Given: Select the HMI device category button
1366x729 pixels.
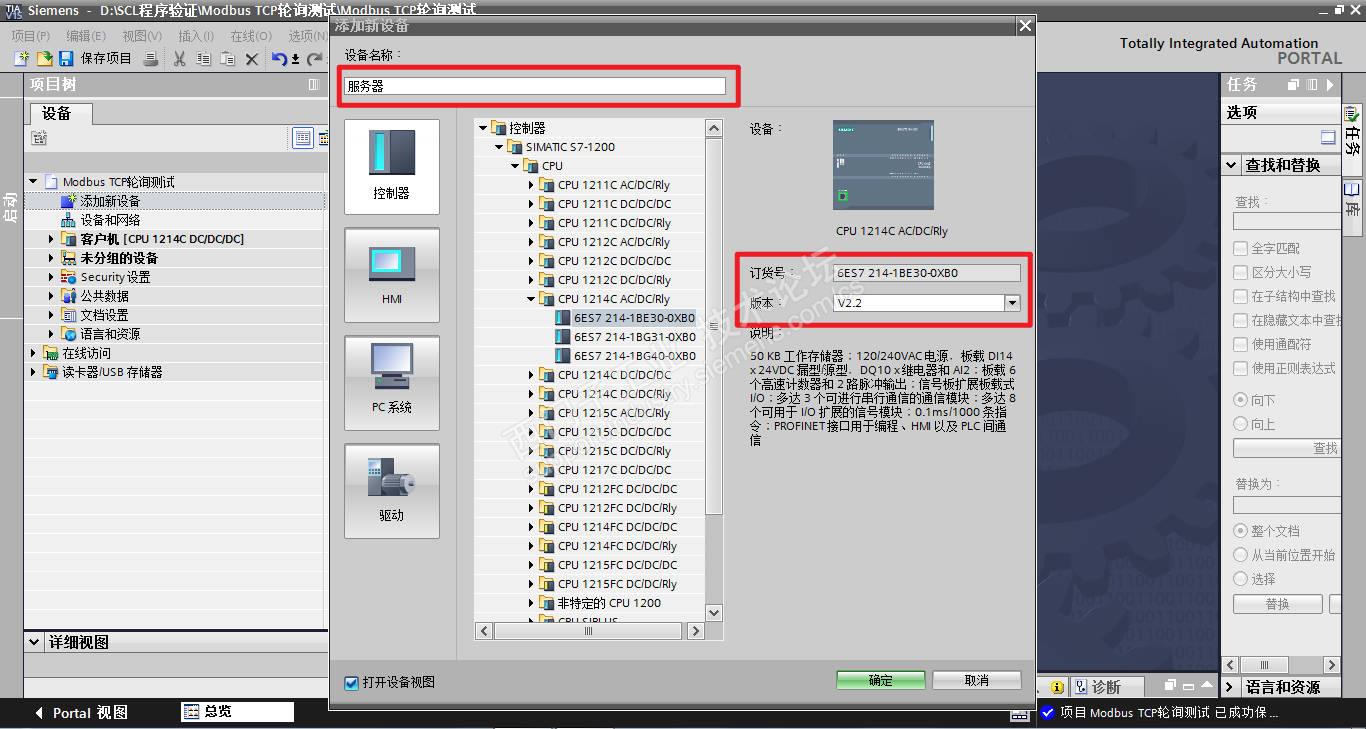Looking at the screenshot, I should pyautogui.click(x=392, y=275).
